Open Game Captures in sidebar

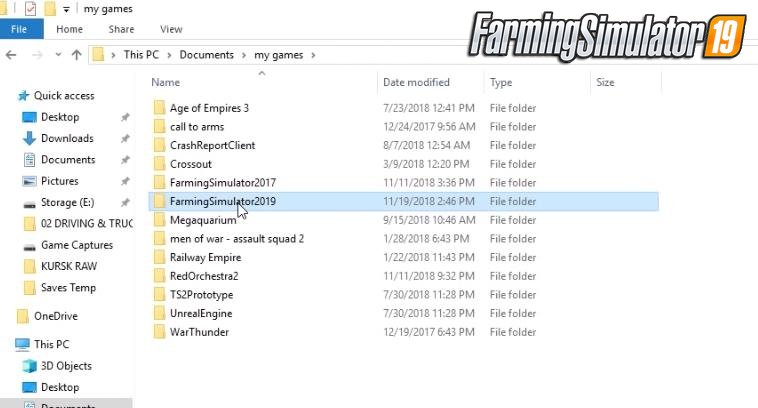(x=77, y=245)
